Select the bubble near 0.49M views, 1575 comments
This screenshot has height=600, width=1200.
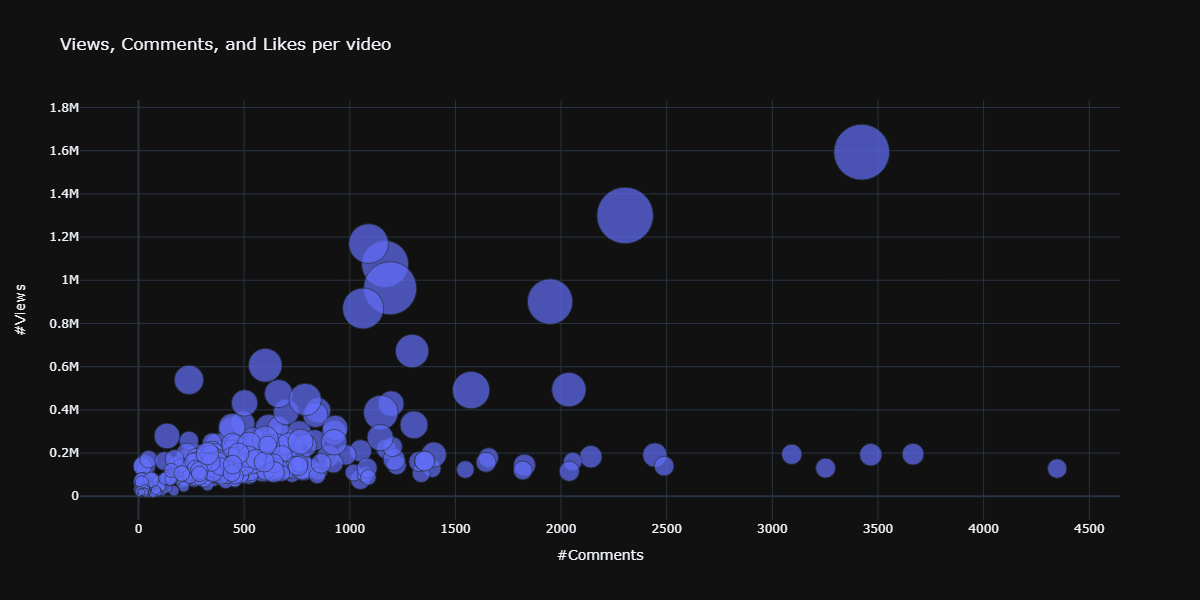[x=471, y=390]
